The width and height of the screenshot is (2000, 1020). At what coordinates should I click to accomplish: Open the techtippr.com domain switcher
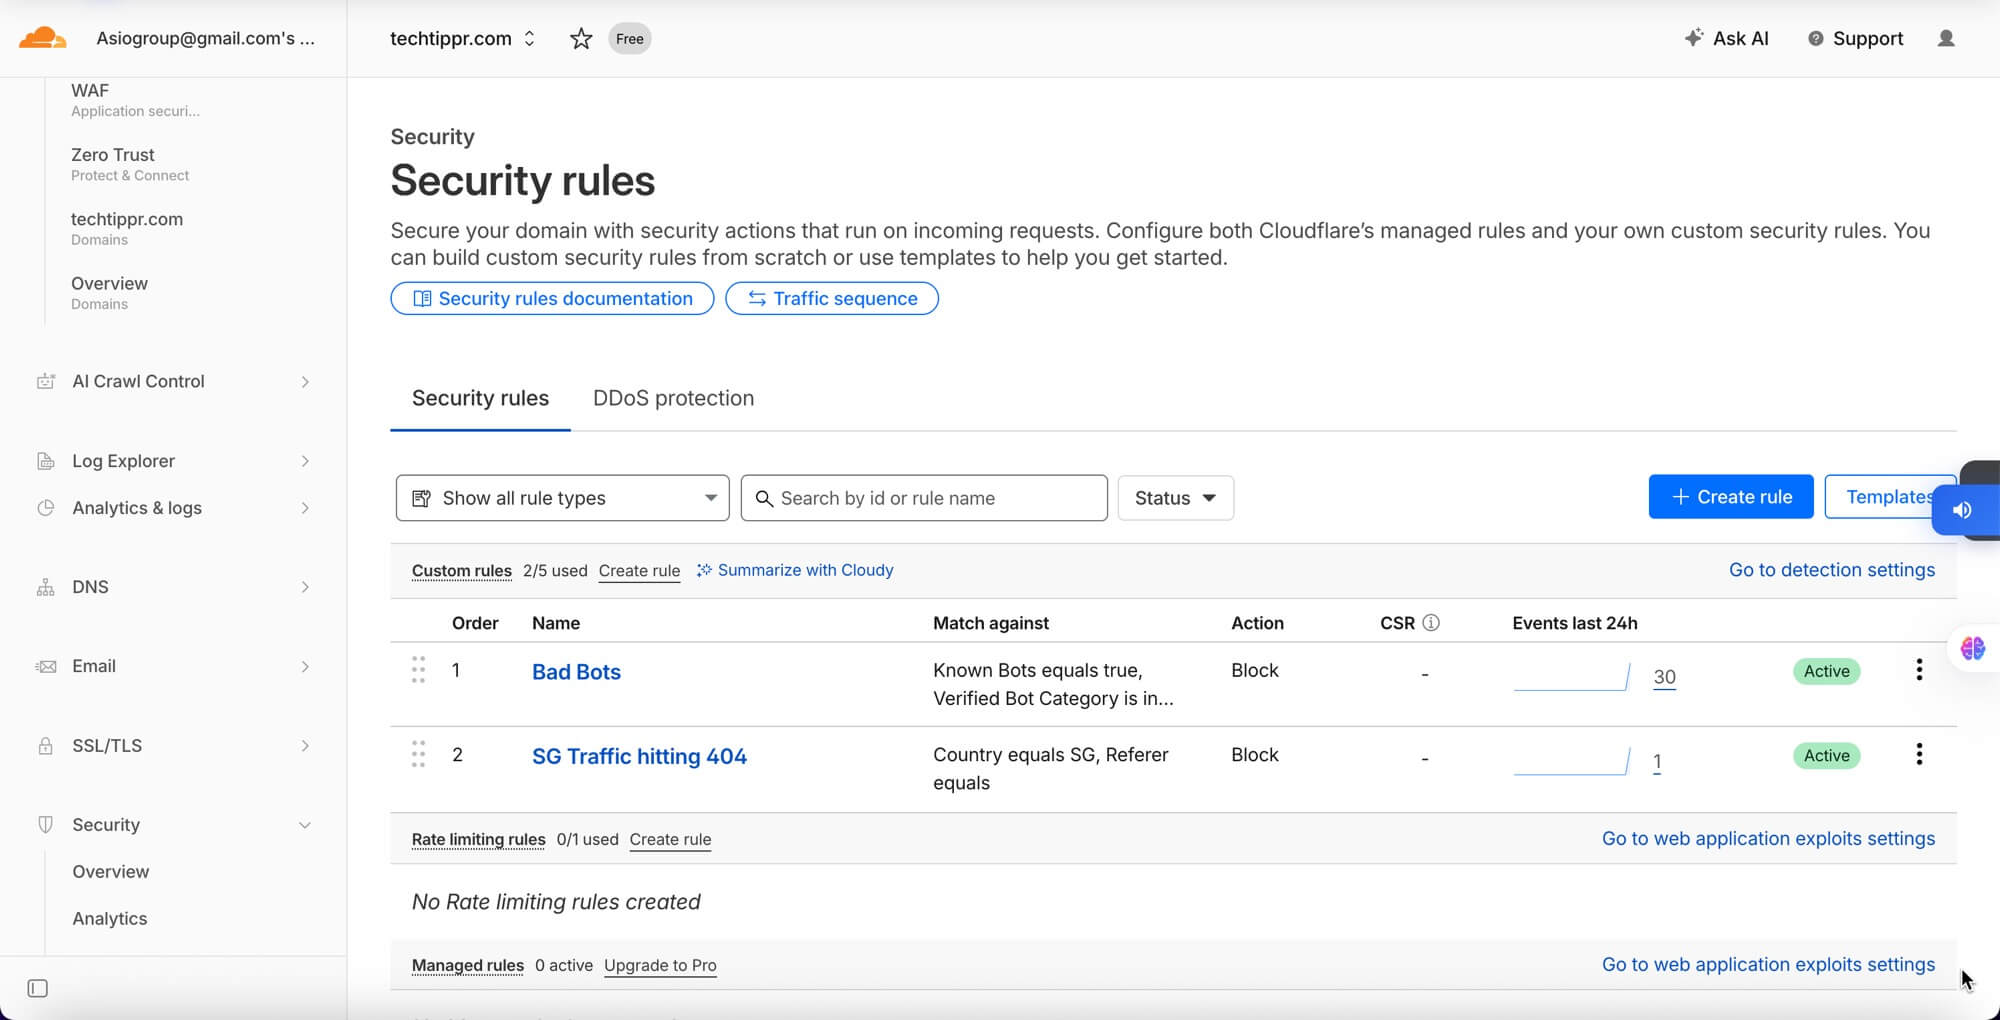coord(462,39)
